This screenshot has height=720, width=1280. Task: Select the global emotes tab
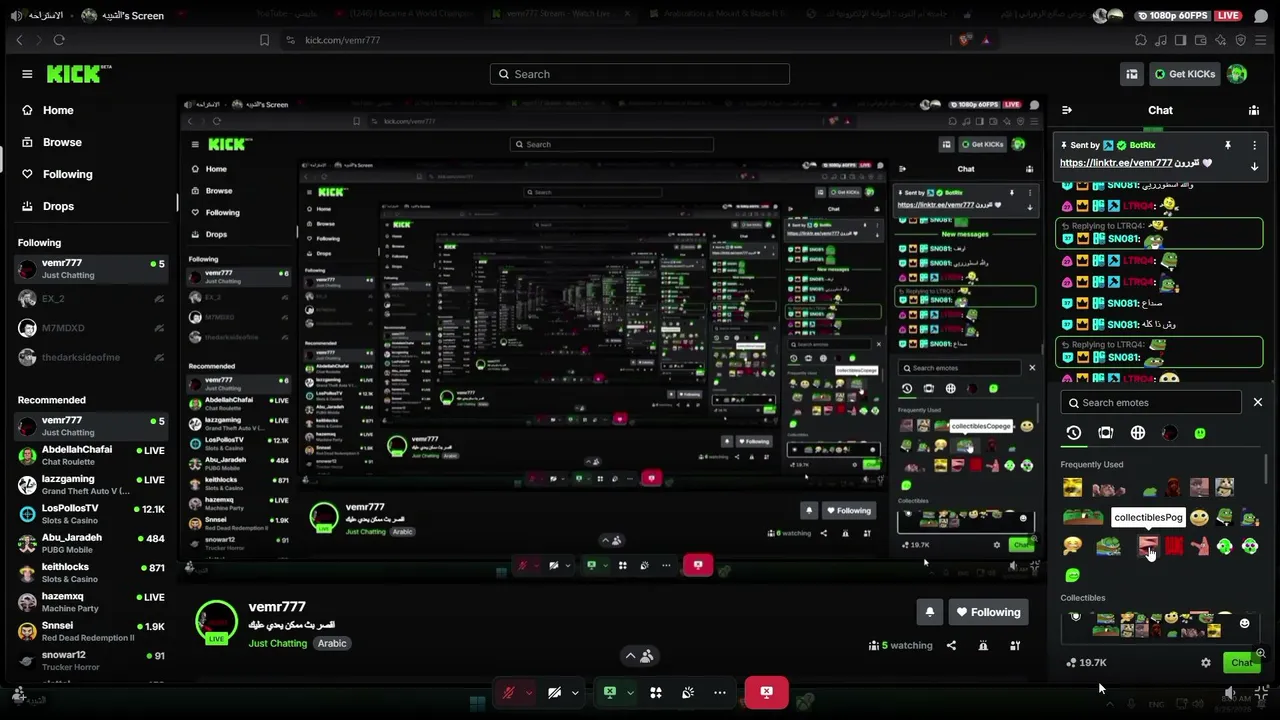tap(1138, 433)
